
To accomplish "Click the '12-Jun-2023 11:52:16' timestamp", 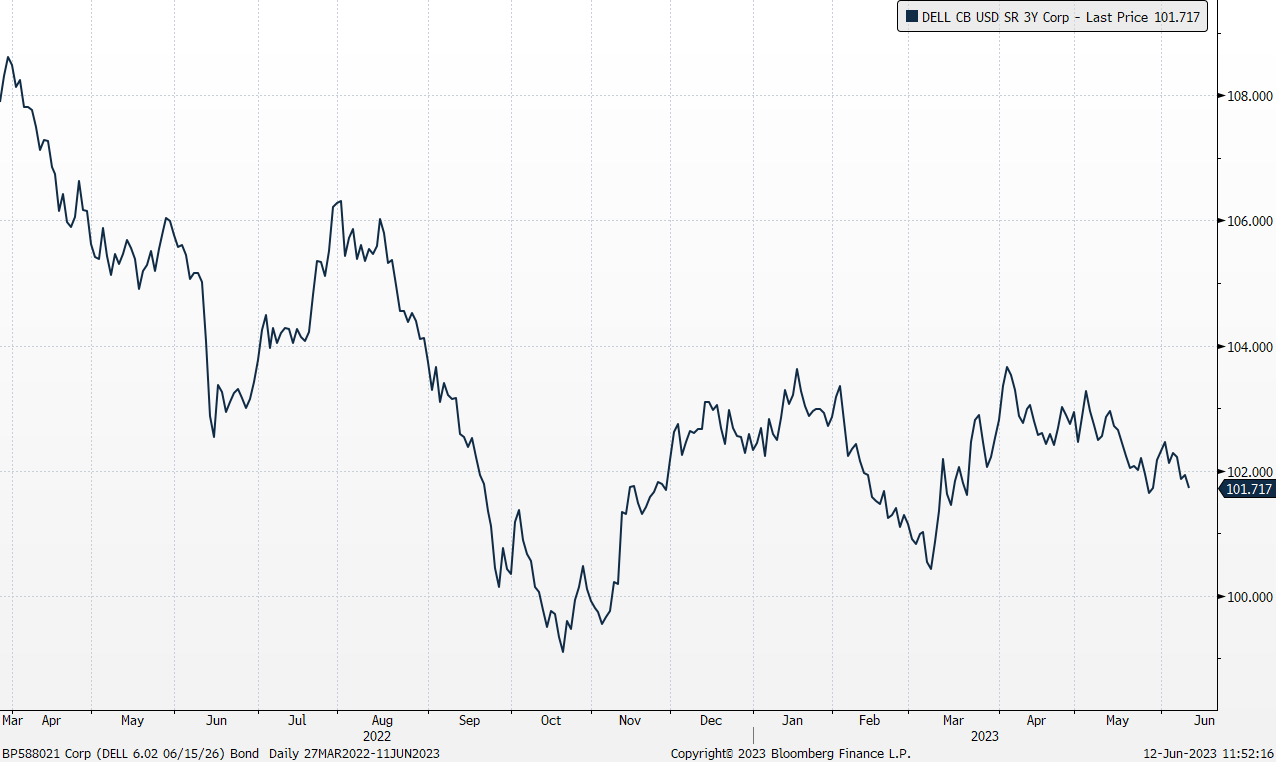I will (x=1209, y=753).
